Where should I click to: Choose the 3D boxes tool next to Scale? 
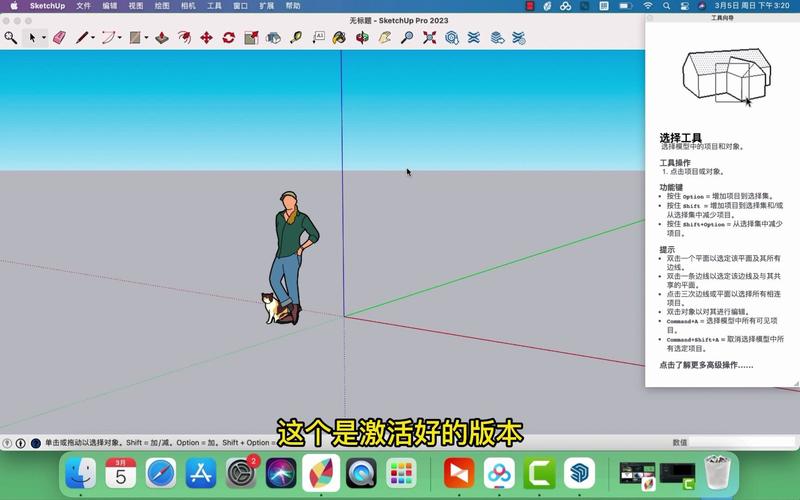(x=273, y=38)
